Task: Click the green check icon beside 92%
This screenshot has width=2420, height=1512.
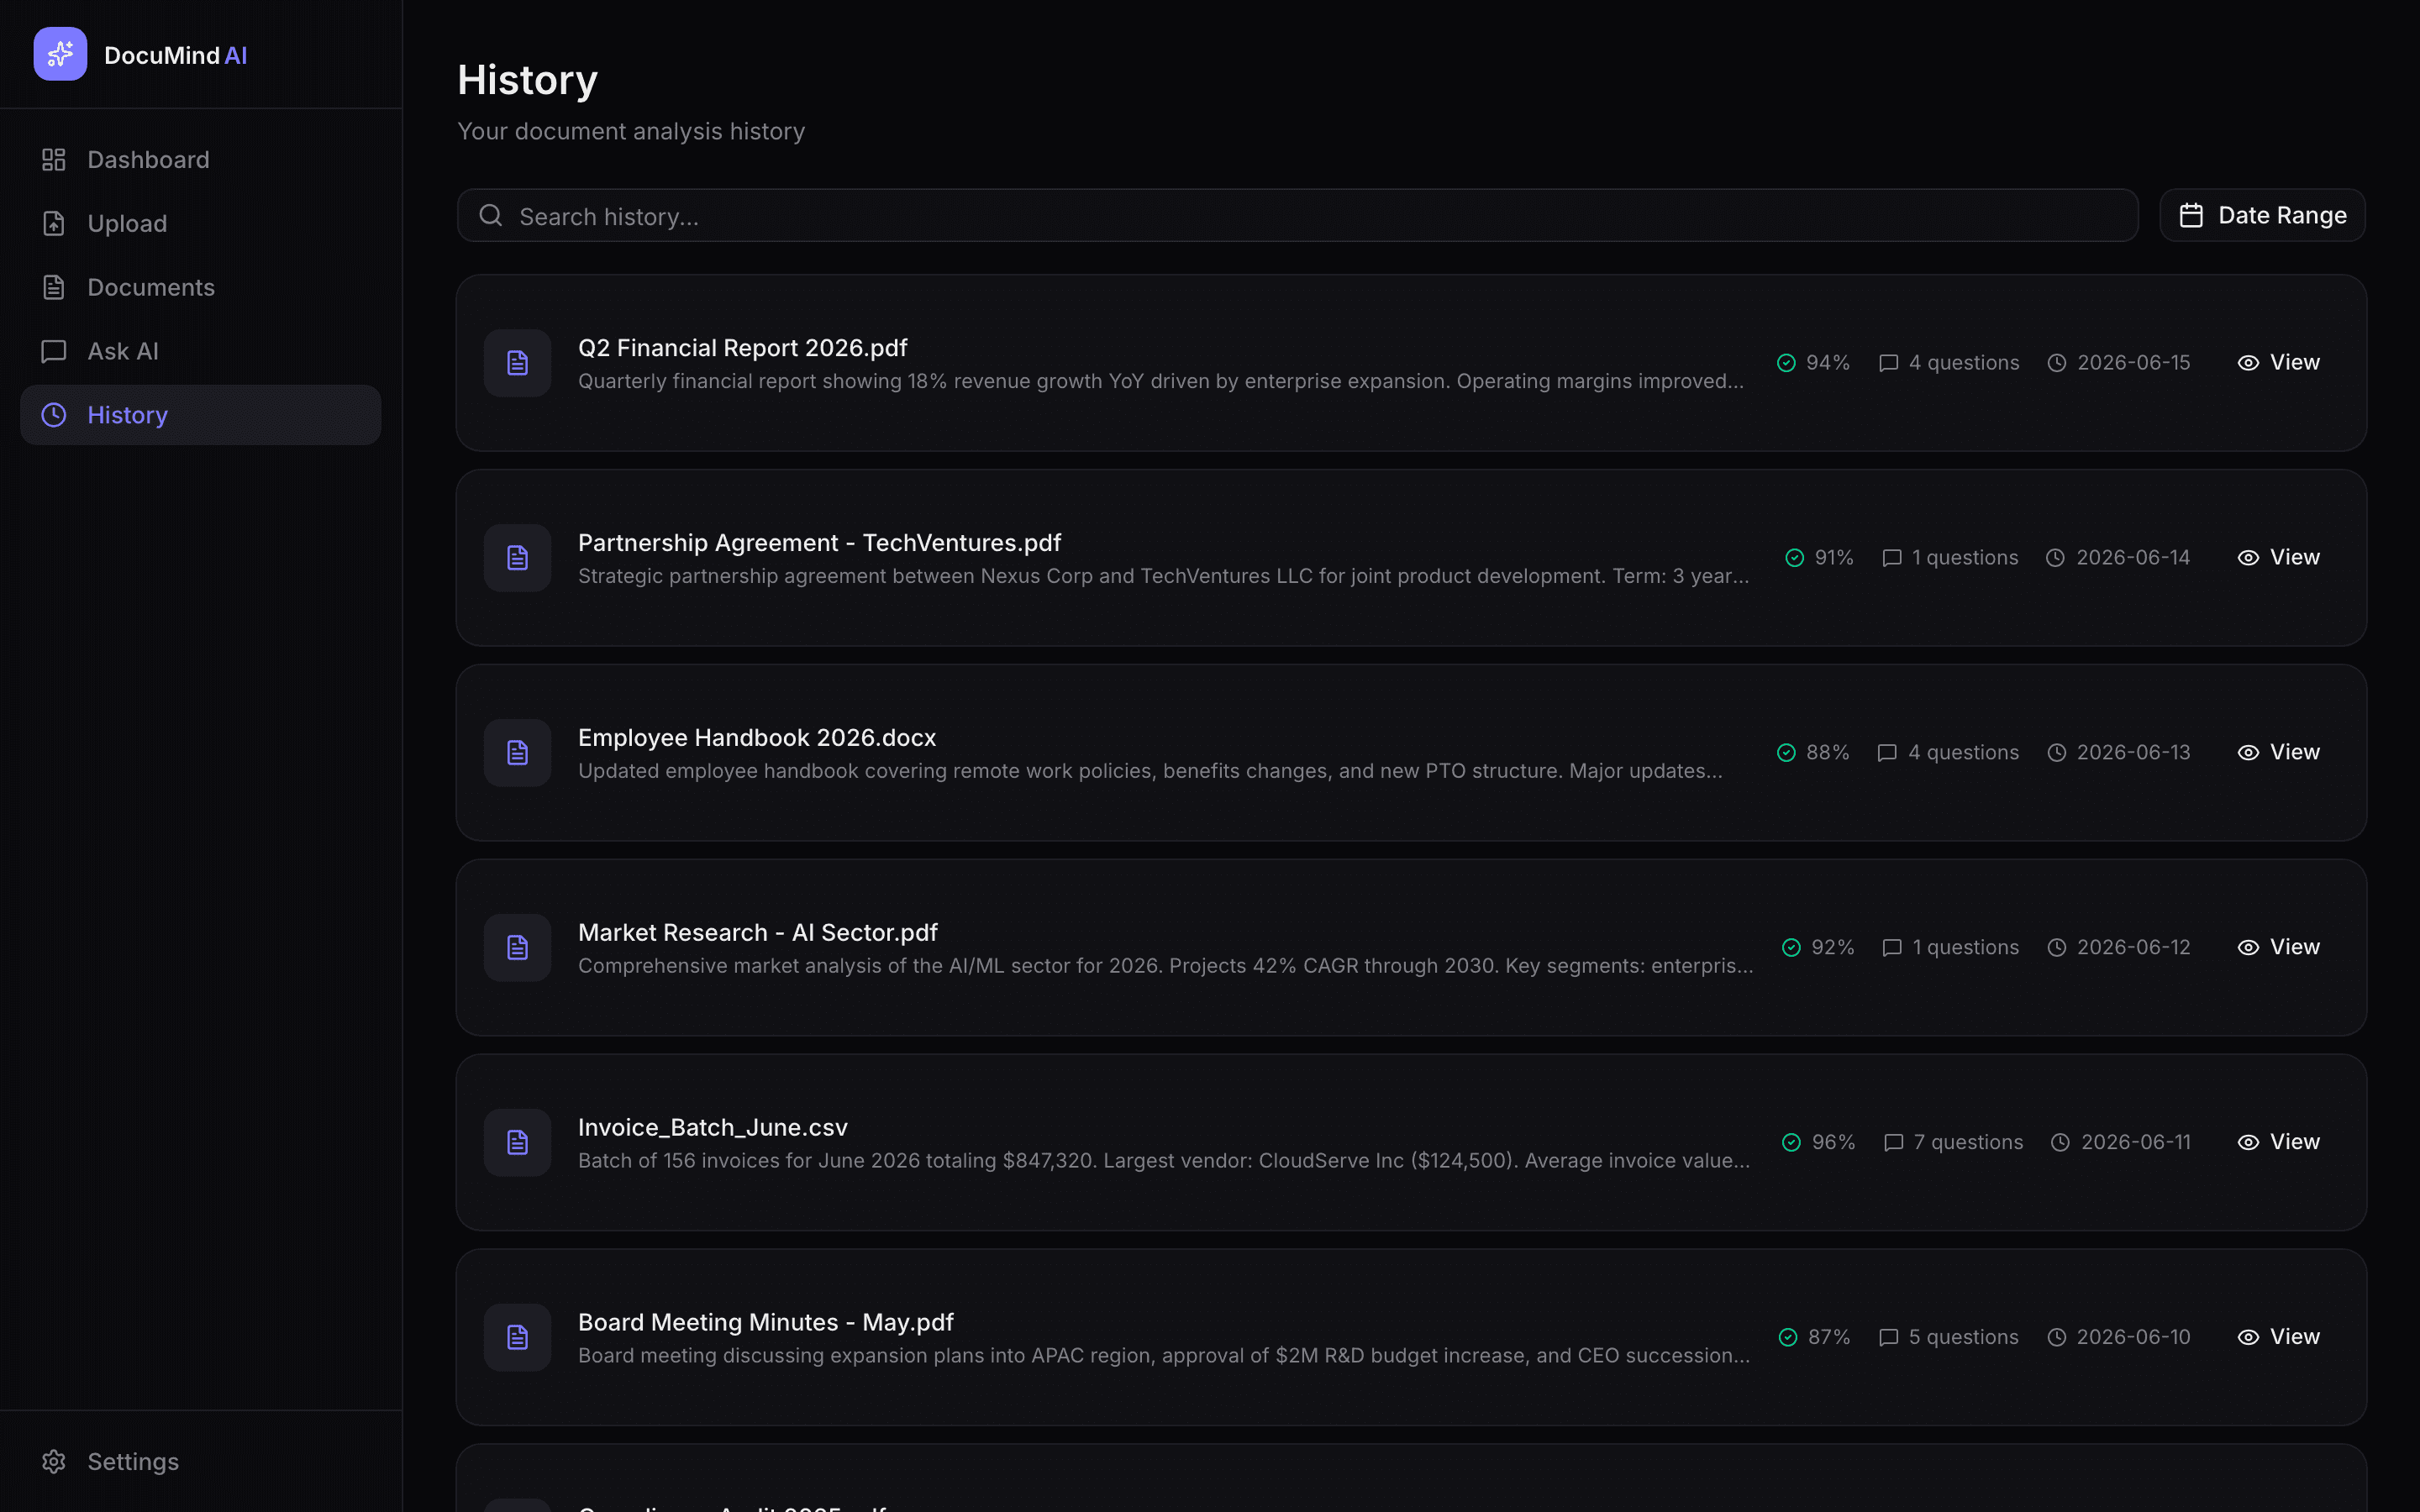Action: click(x=1791, y=948)
